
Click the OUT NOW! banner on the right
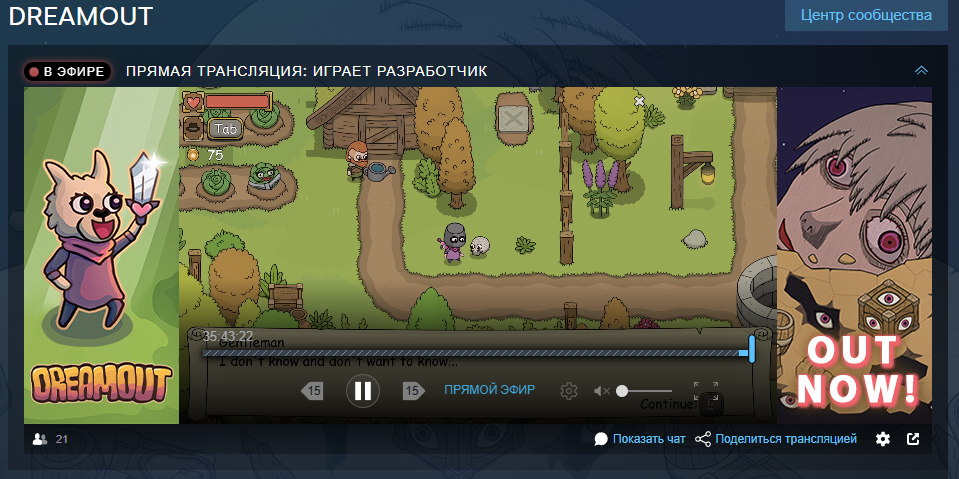(854, 255)
